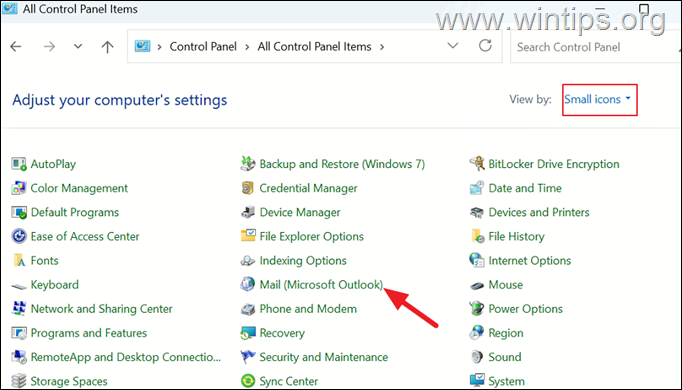Click the Credential Manager safe icon
Image resolution: width=682 pixels, height=390 pixels.
(x=247, y=188)
